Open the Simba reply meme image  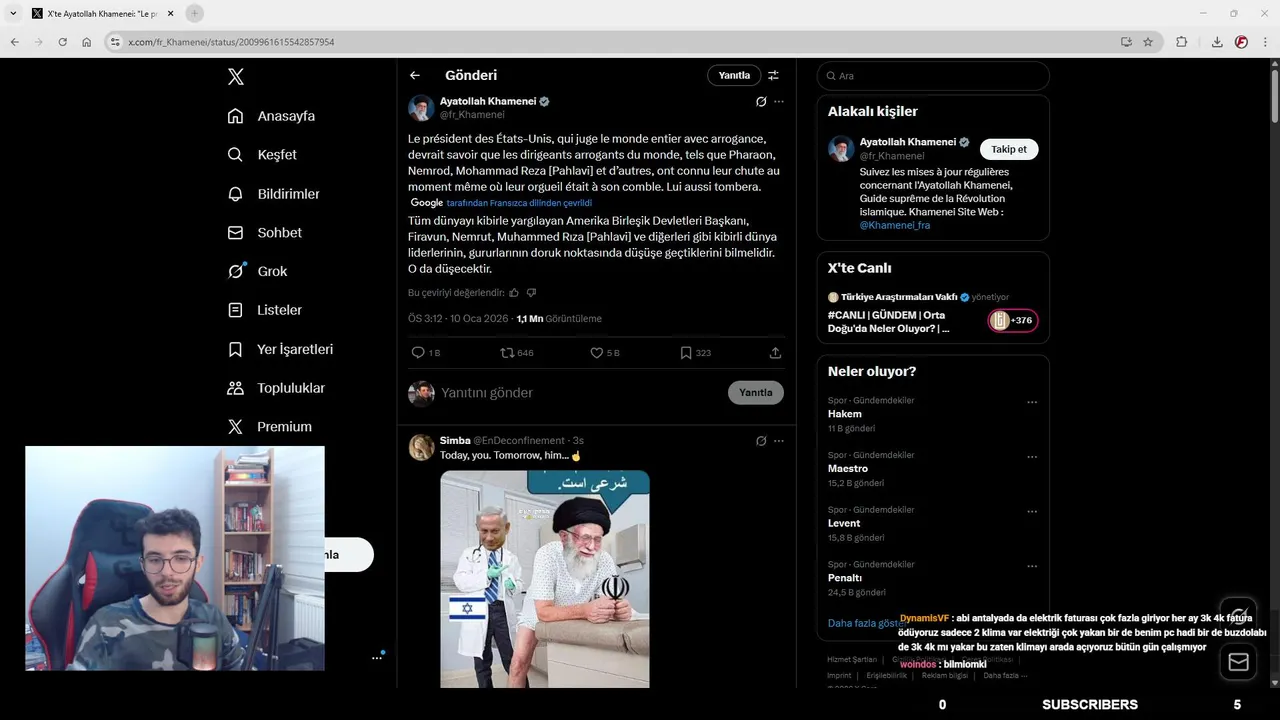coord(545,579)
